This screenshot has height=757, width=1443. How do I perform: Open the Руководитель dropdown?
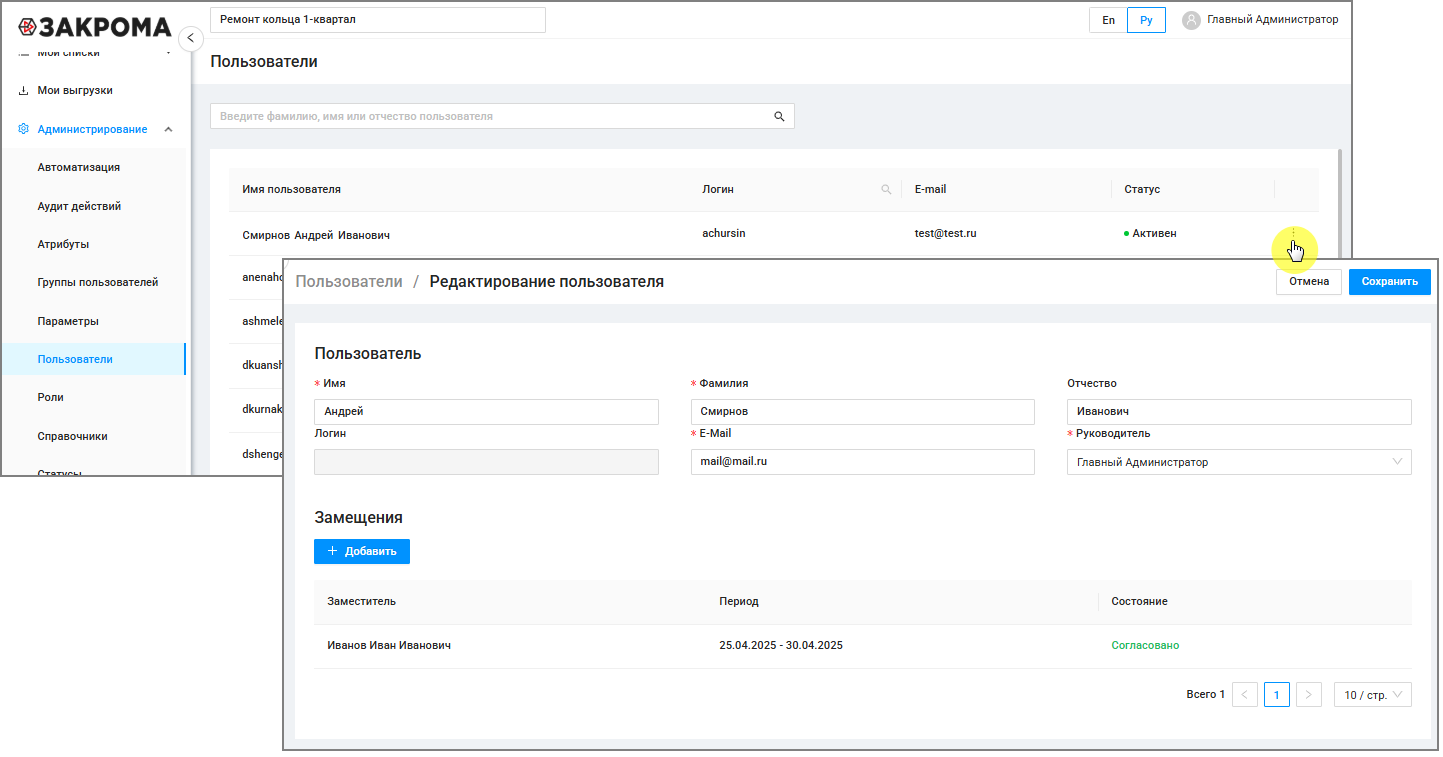tap(1239, 462)
